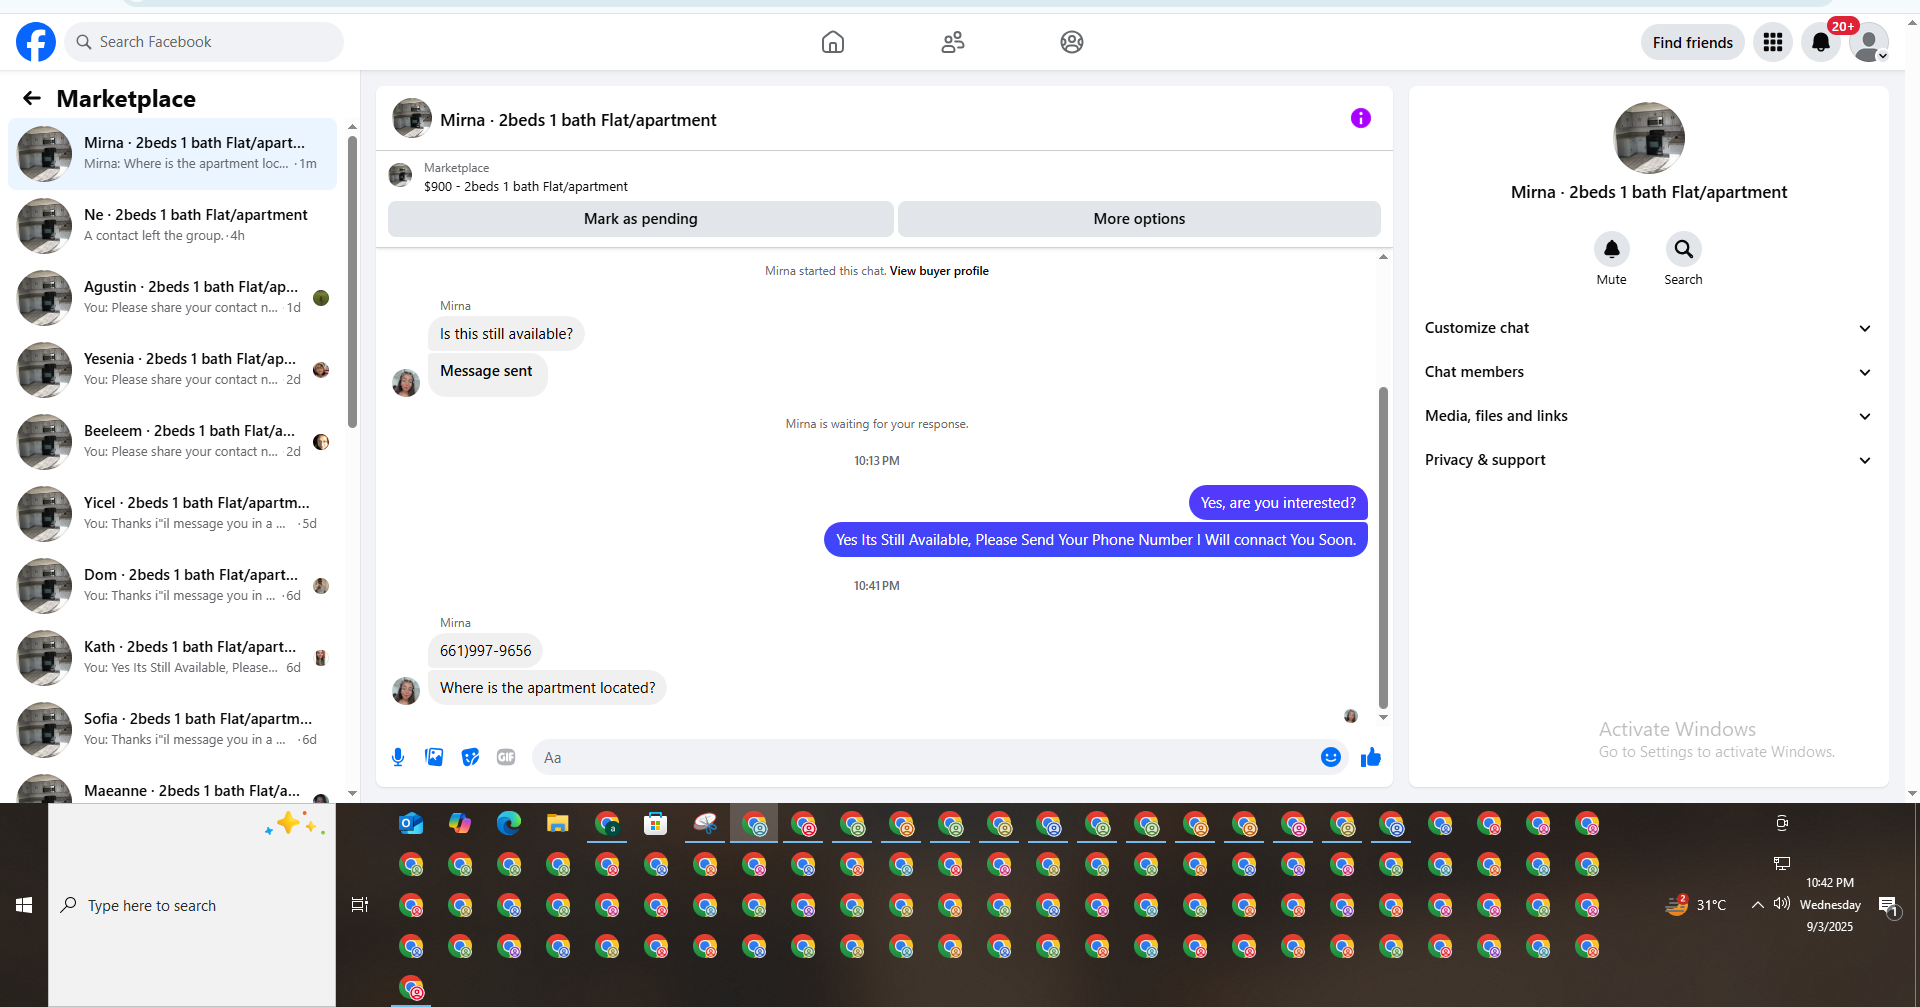This screenshot has height=1007, width=1920.
Task: Open the volume control in system tray
Action: click(1781, 904)
